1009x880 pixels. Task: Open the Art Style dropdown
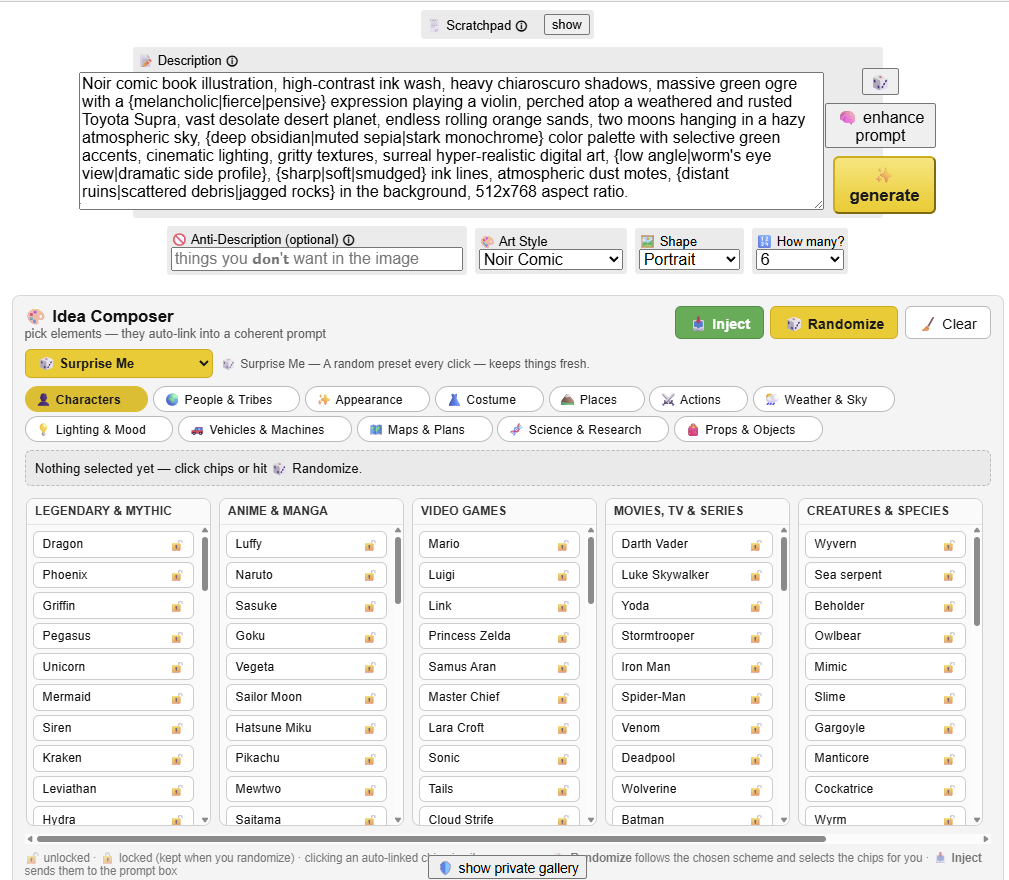tap(551, 259)
